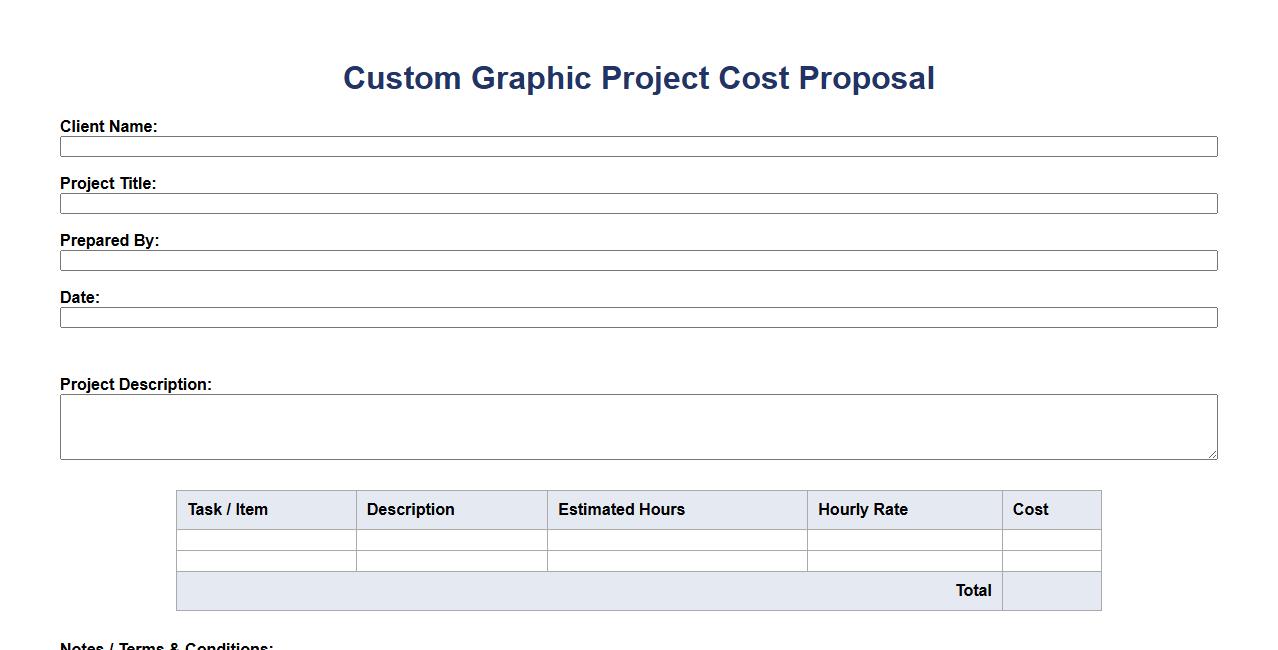Click the Estimated Hours column header

point(621,510)
